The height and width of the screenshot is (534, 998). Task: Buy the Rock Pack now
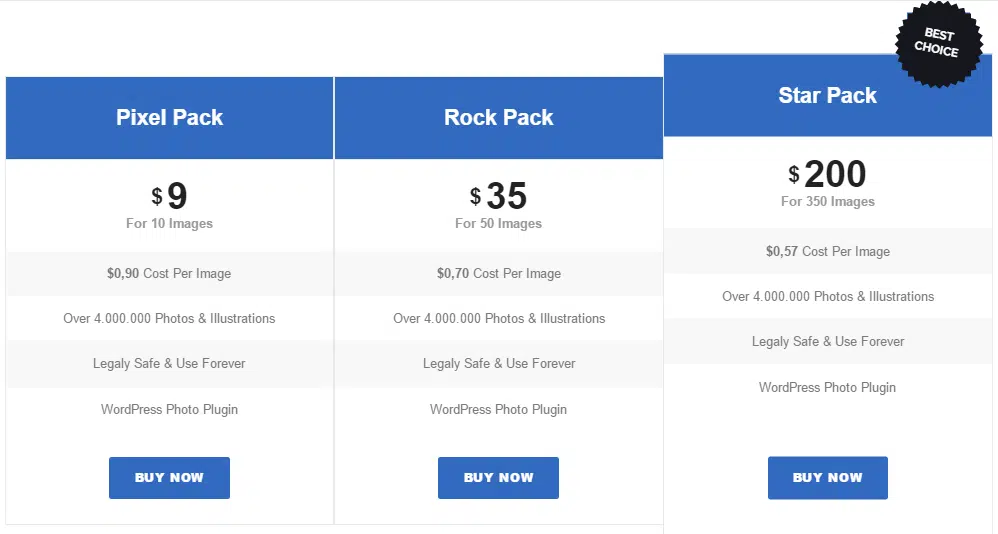[x=498, y=477]
